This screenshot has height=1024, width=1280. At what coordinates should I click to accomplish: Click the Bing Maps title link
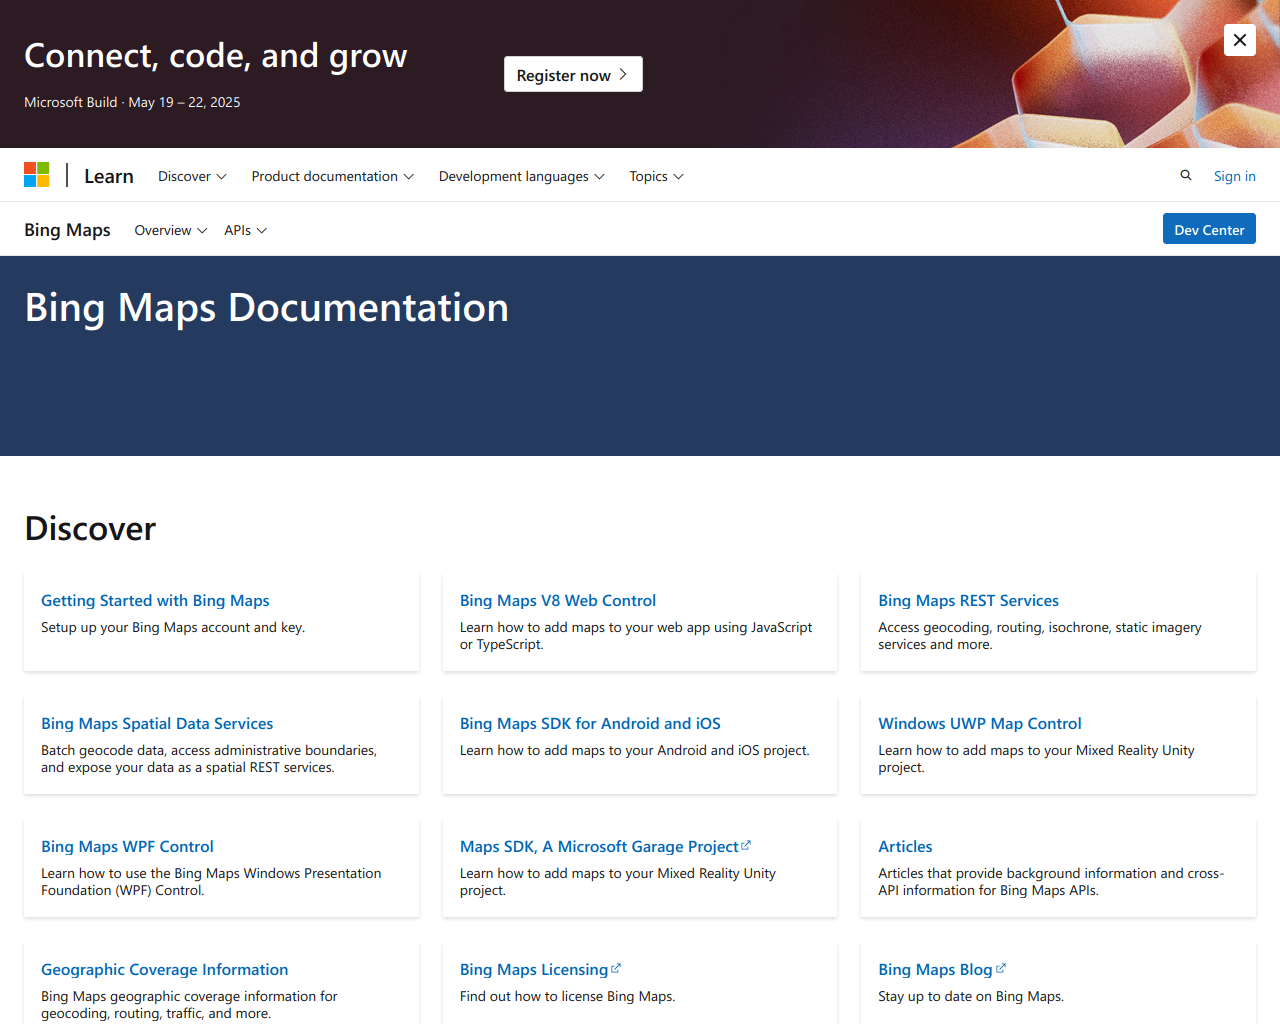point(67,230)
